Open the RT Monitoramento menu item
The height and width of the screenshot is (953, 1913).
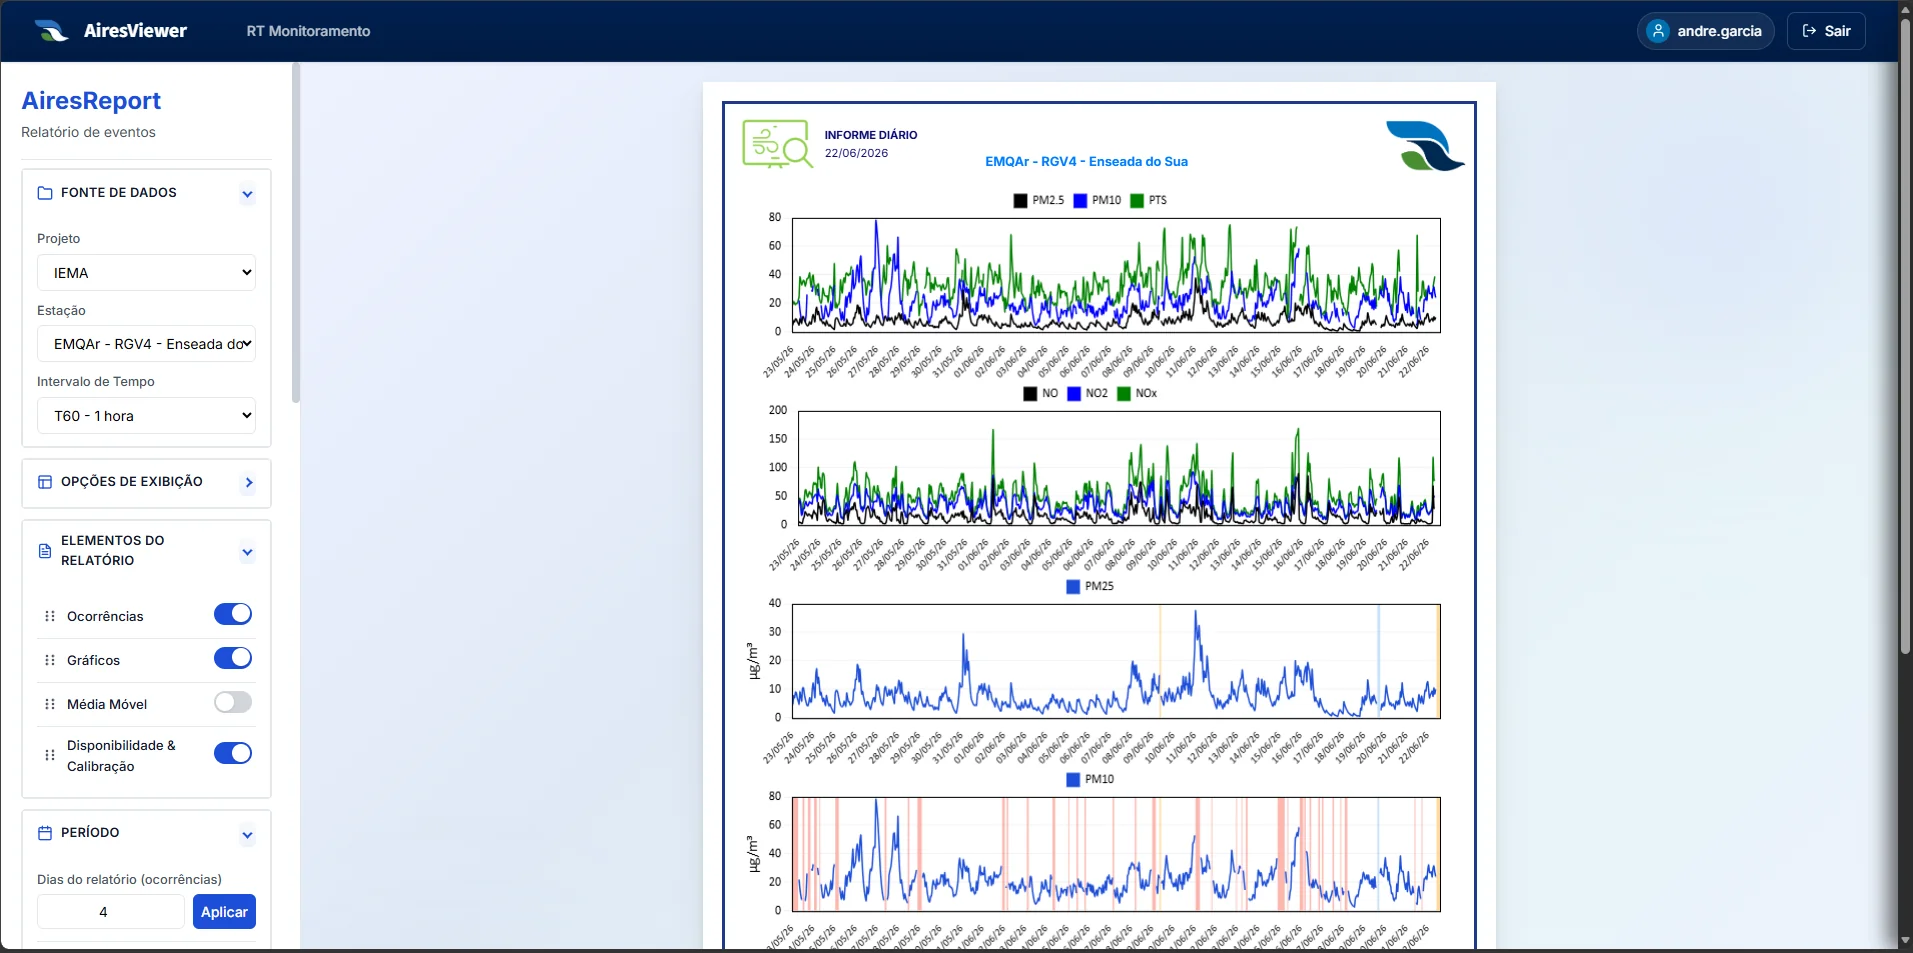(308, 31)
